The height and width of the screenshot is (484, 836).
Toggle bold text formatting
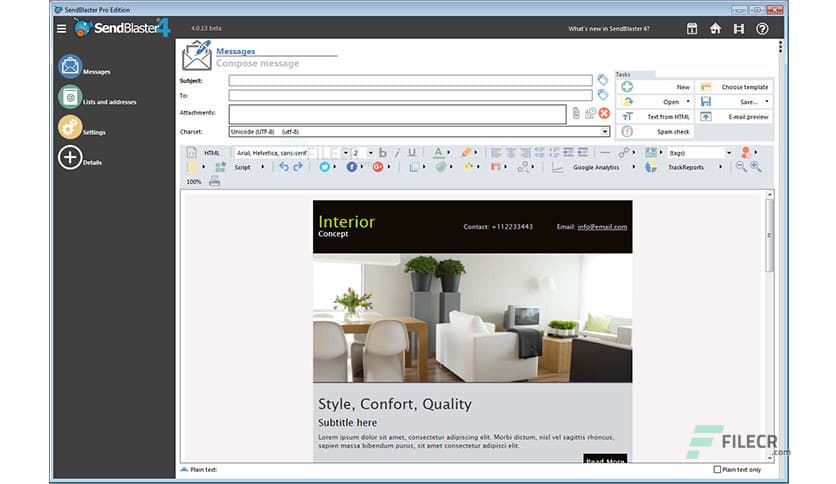point(383,153)
